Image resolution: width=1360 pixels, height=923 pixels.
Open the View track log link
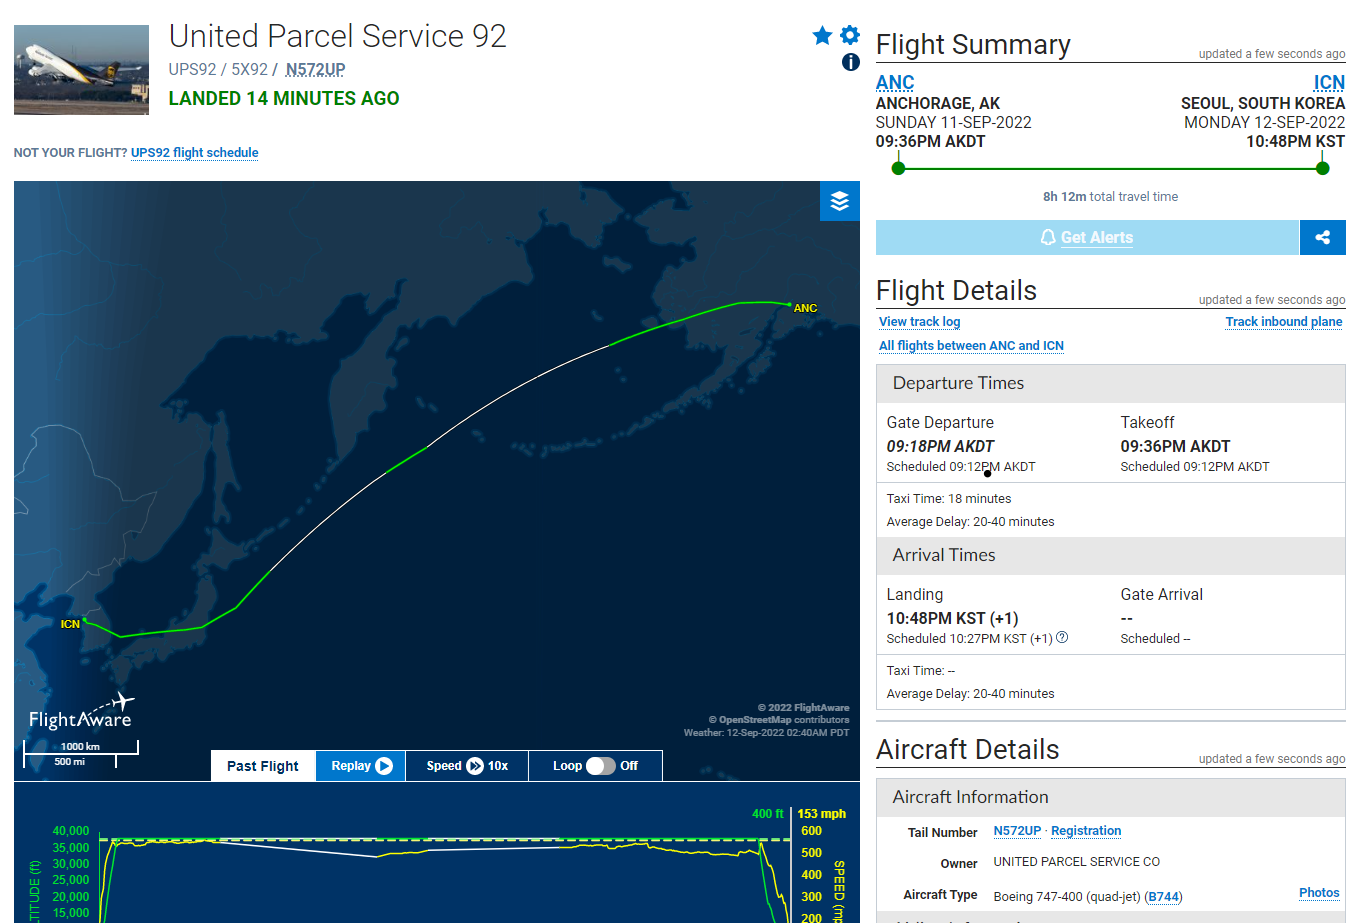coord(919,322)
